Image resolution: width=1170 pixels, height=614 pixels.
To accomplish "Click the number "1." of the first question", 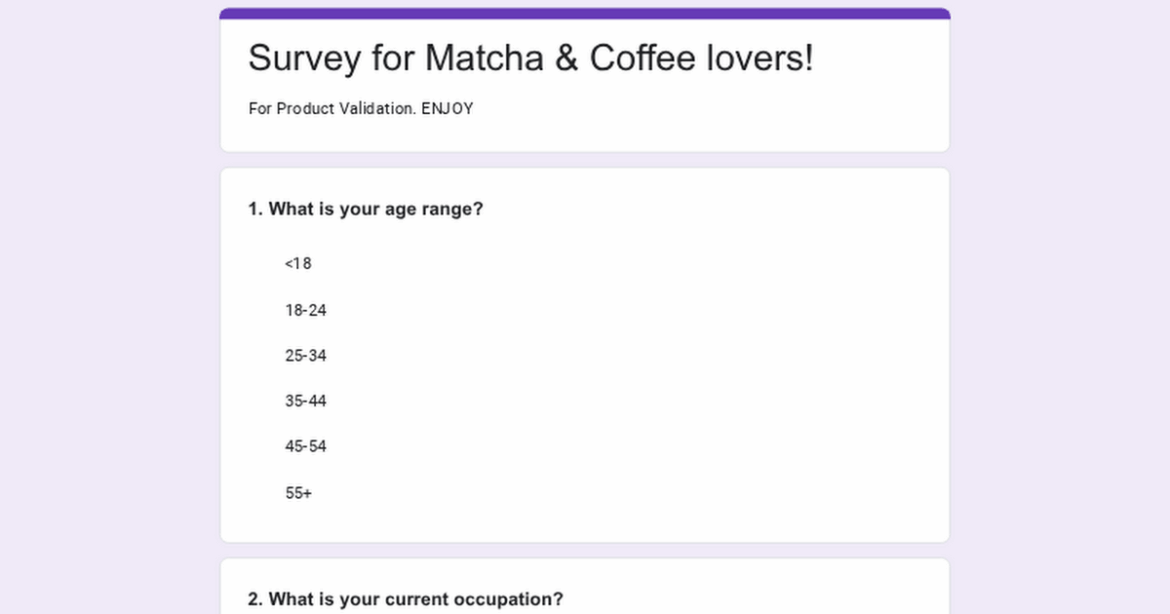I will (253, 209).
